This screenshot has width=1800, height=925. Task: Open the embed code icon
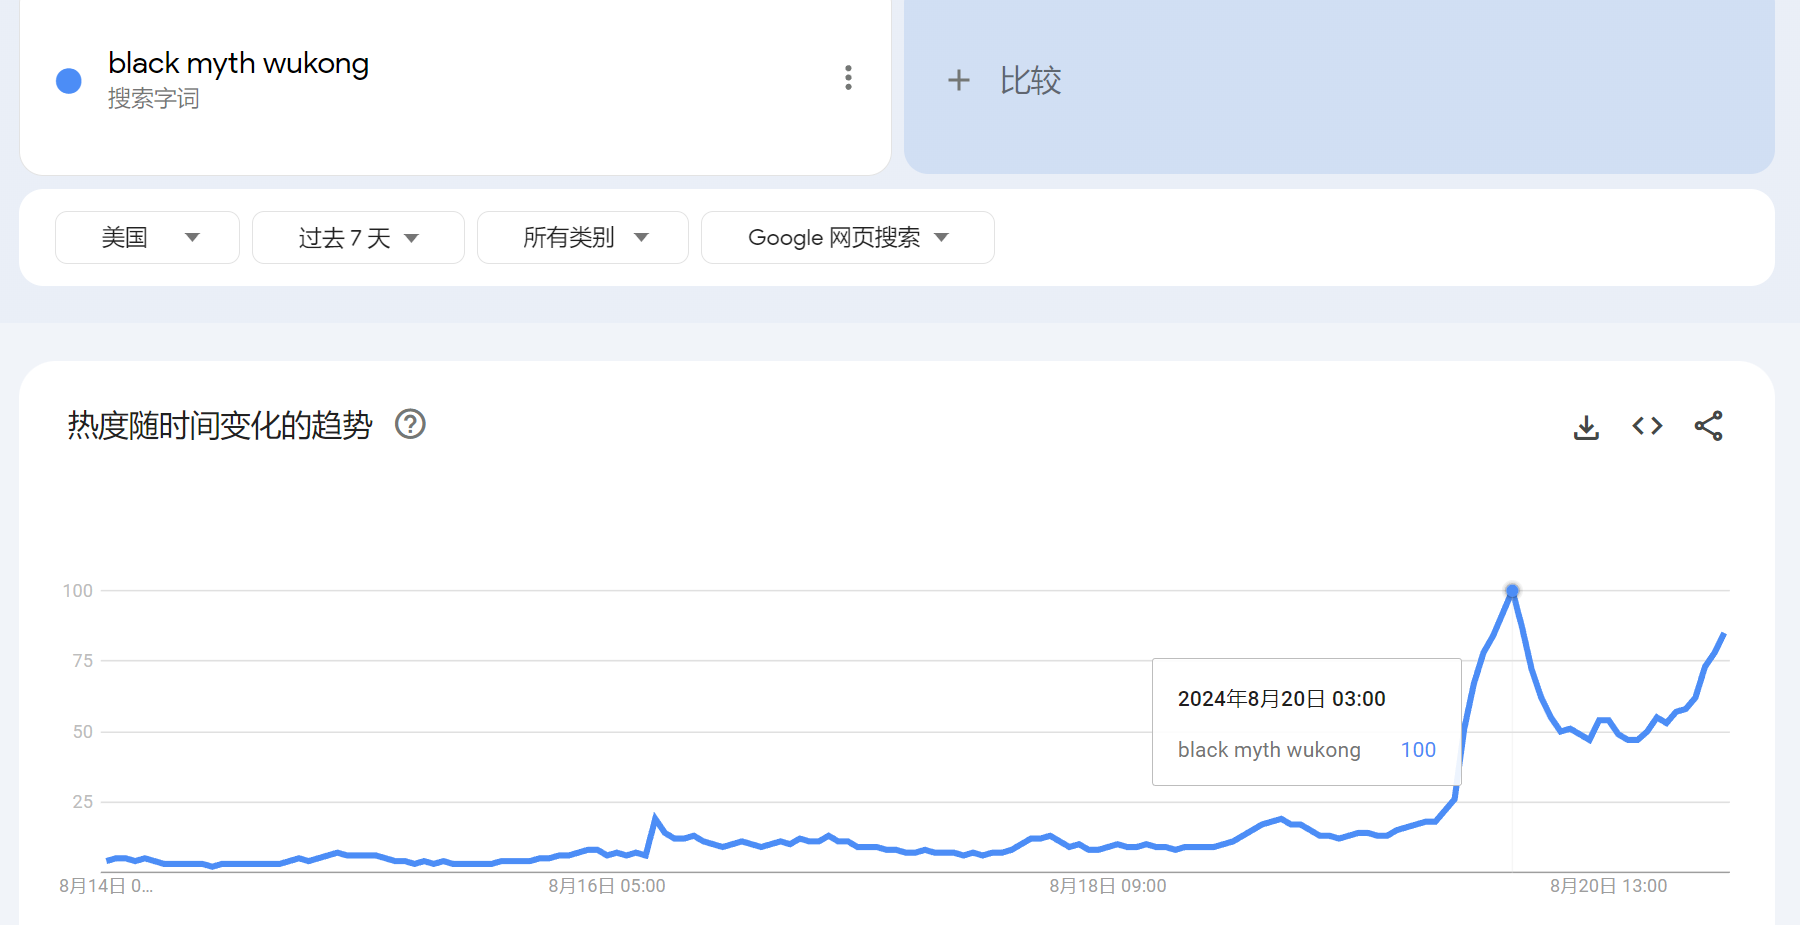click(1647, 426)
